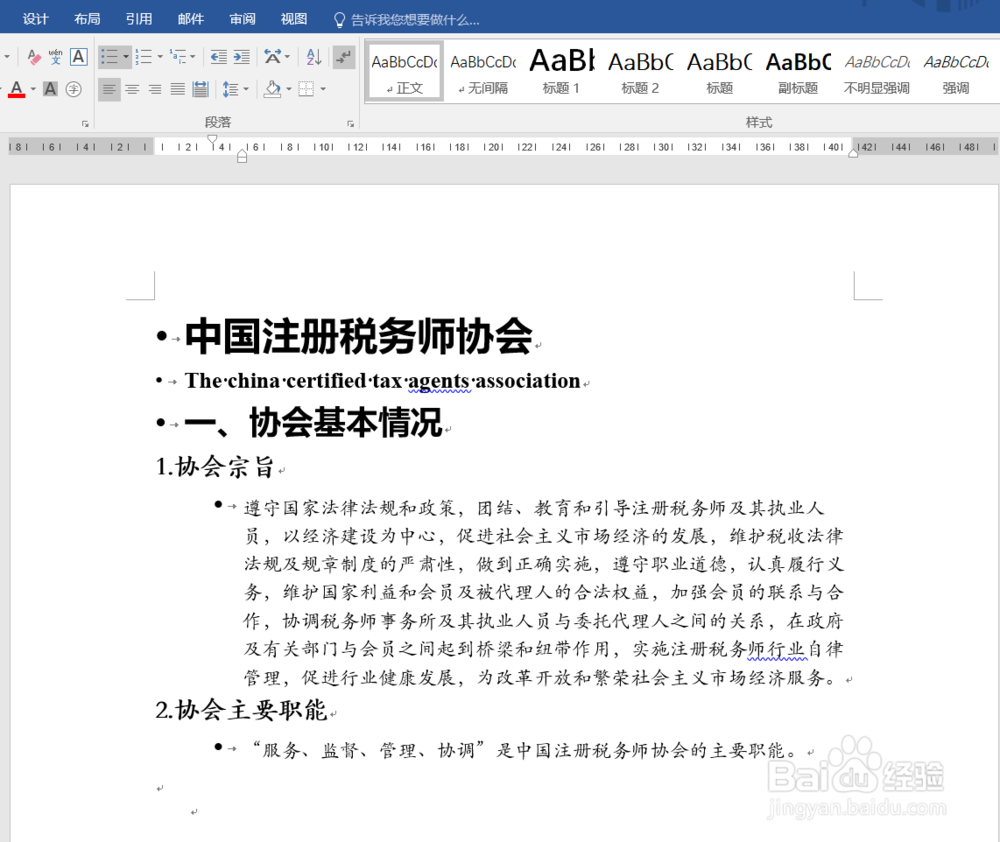Toggle the bullet list button
This screenshot has width=1000, height=842.
[x=109, y=57]
